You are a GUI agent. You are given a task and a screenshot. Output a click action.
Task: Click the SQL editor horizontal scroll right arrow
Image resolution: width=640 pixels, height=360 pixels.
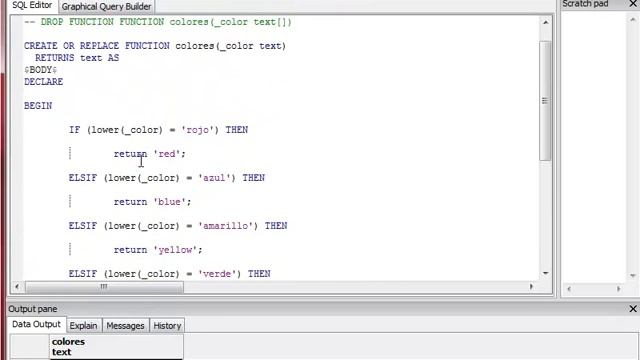tap(531, 287)
